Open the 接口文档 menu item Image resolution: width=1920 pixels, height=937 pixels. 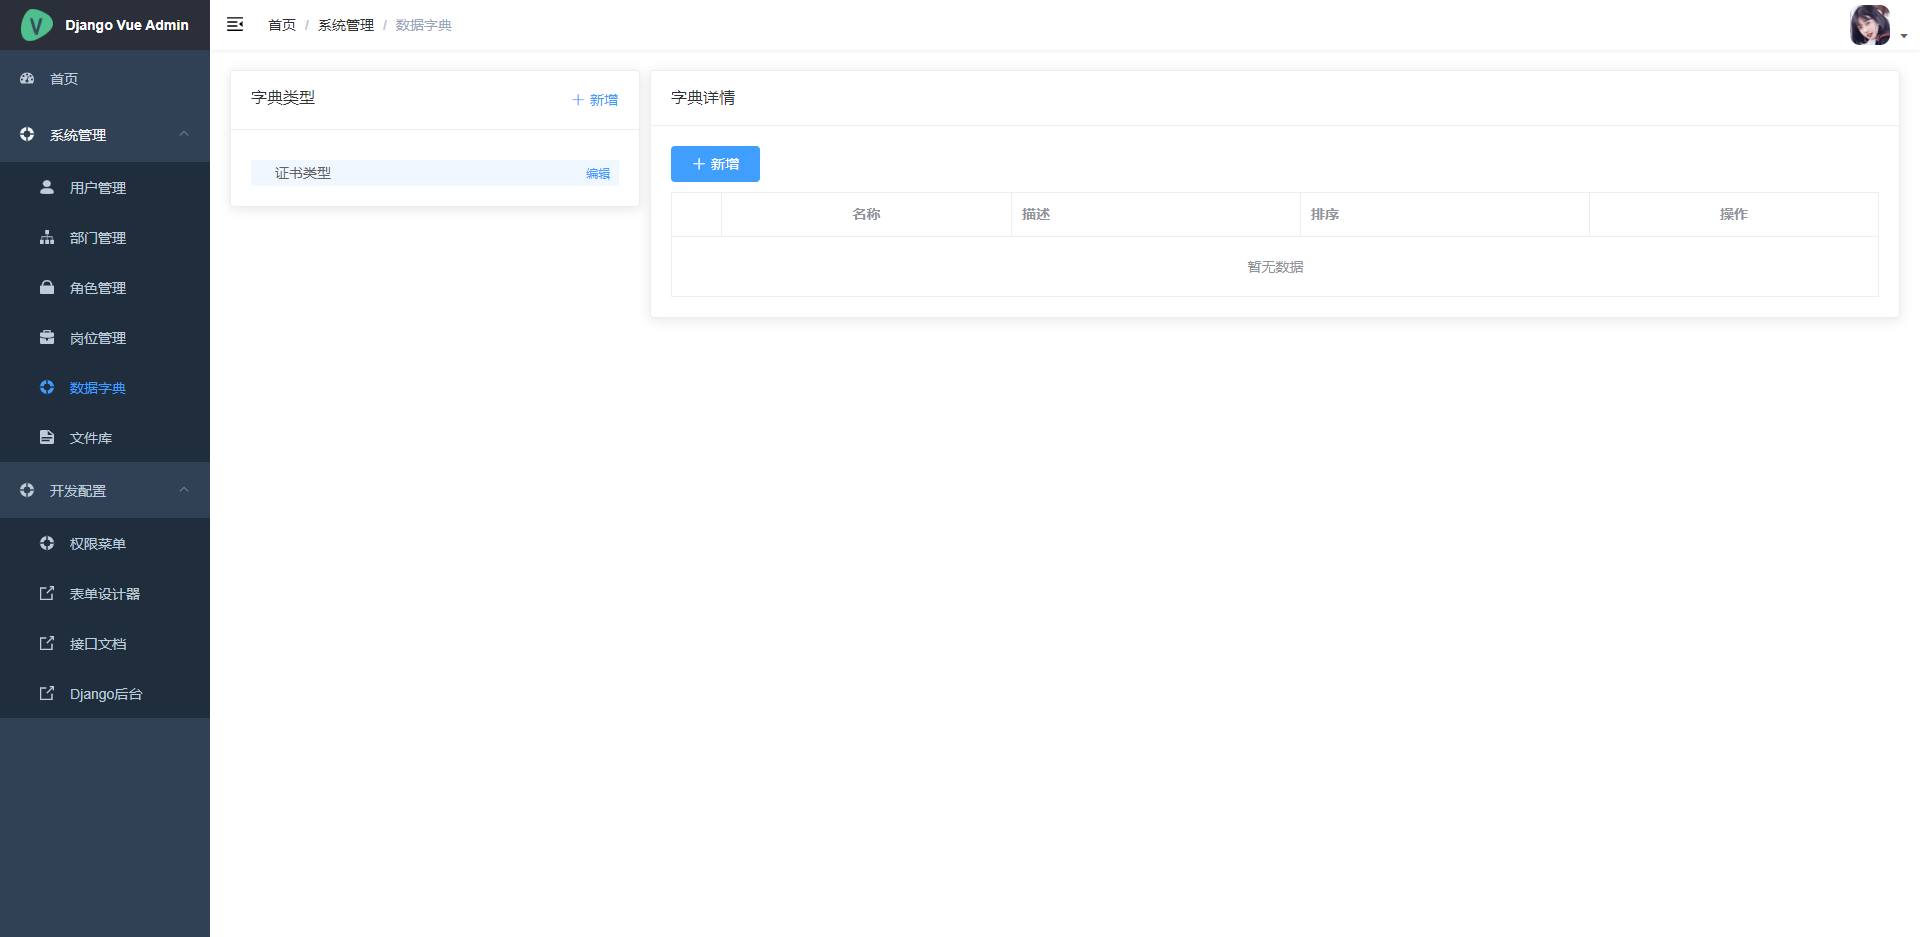[98, 644]
